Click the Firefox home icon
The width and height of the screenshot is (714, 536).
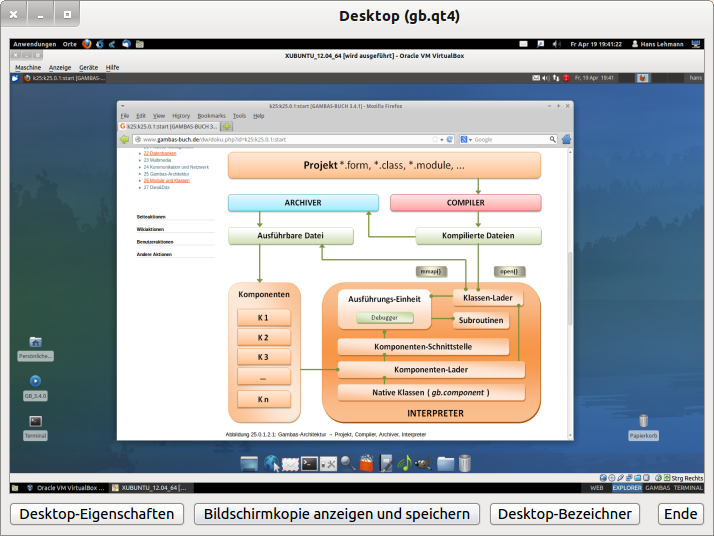(x=566, y=139)
